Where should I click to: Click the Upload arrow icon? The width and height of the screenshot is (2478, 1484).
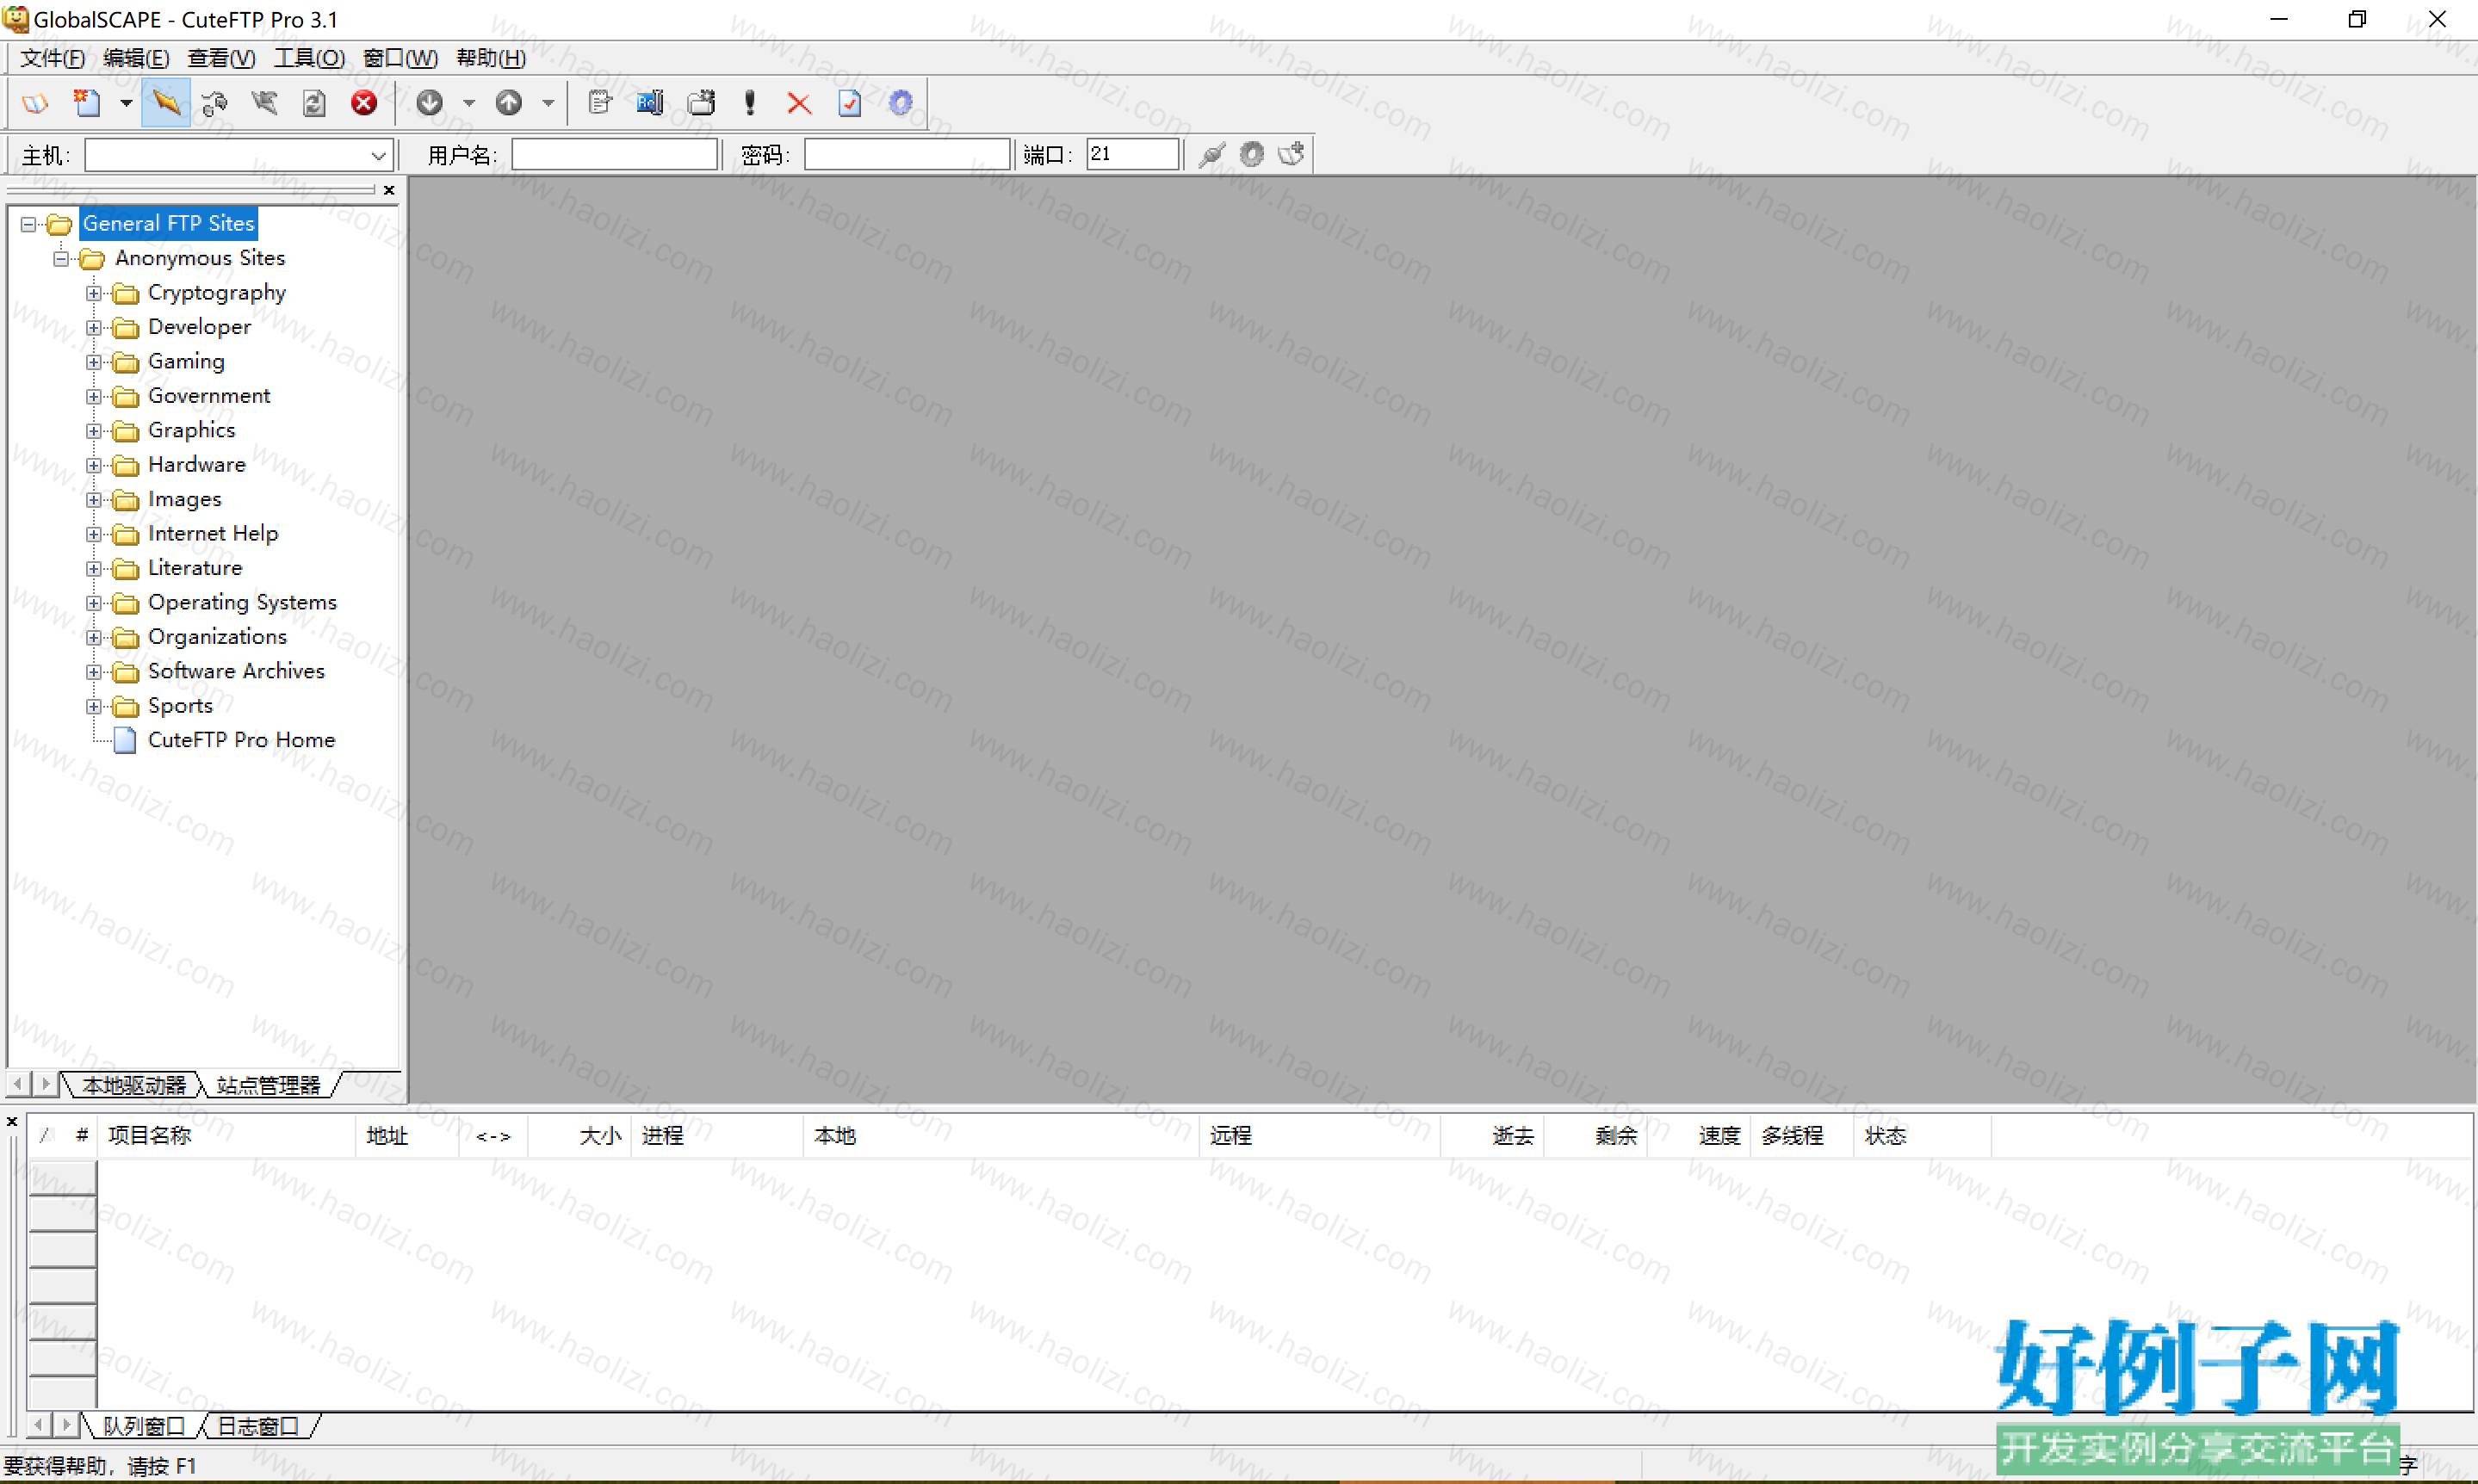click(x=509, y=103)
